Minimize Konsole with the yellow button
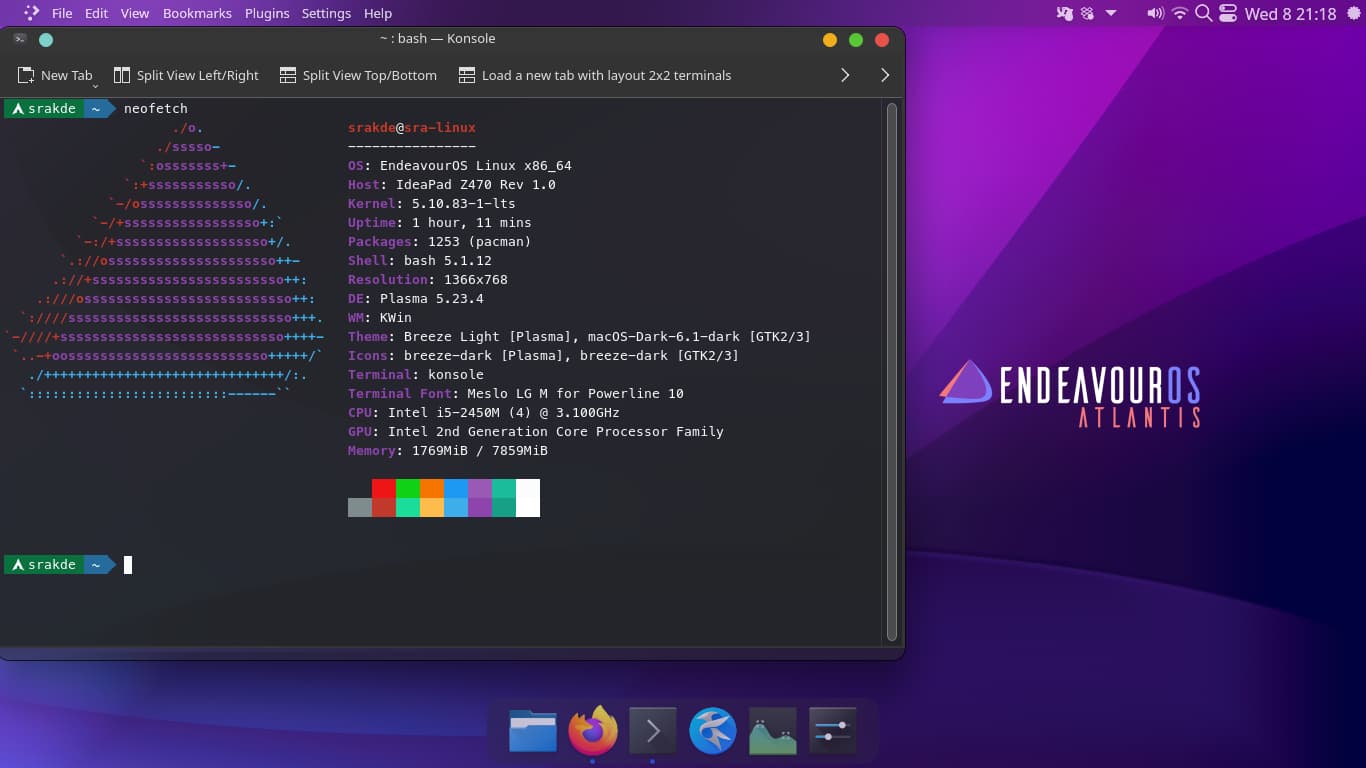This screenshot has height=768, width=1366. point(829,40)
